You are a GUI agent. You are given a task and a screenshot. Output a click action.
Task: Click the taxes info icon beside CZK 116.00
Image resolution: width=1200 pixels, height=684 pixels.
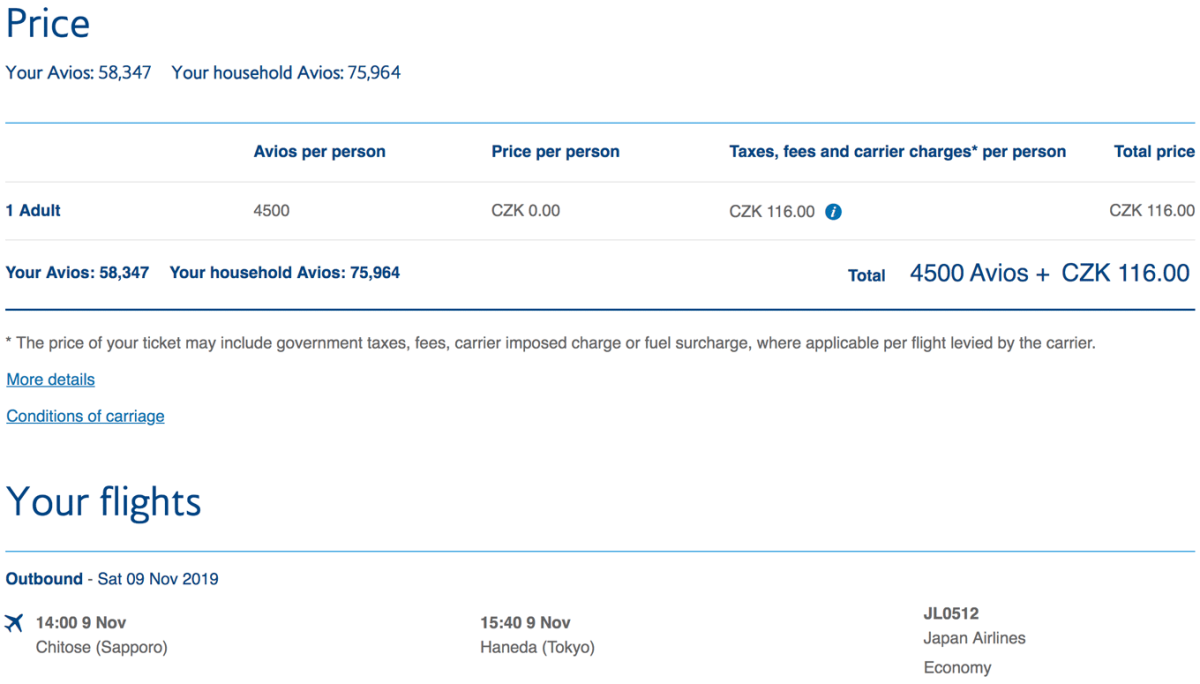pos(833,212)
